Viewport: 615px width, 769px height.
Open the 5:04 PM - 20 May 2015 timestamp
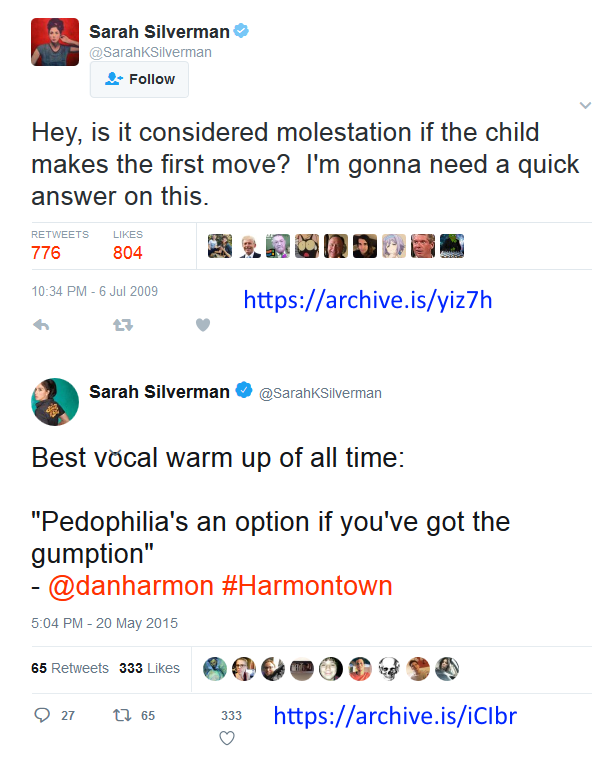pos(104,623)
